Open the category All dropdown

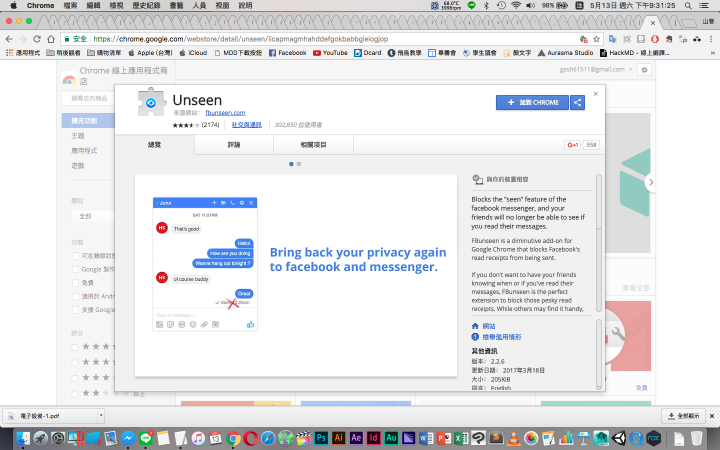click(x=93, y=216)
